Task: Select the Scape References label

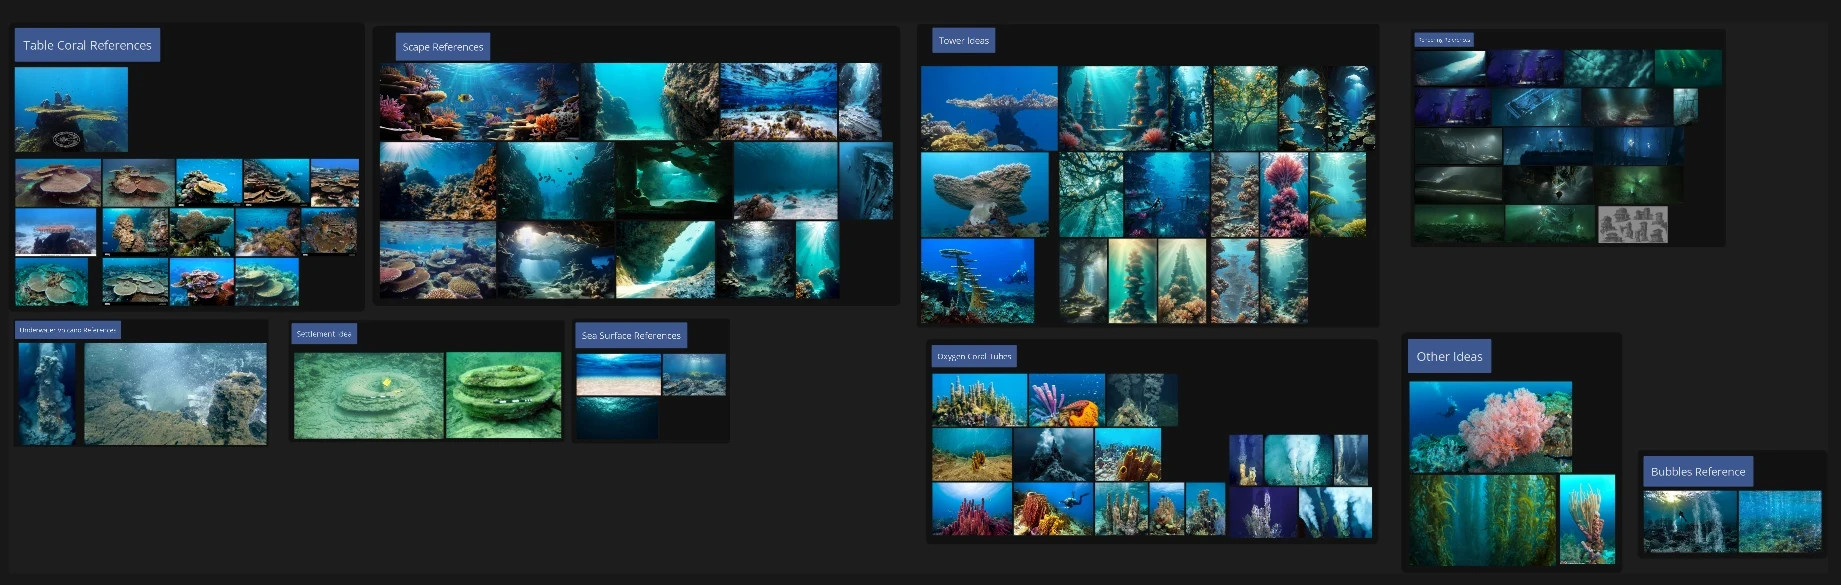Action: [x=443, y=47]
